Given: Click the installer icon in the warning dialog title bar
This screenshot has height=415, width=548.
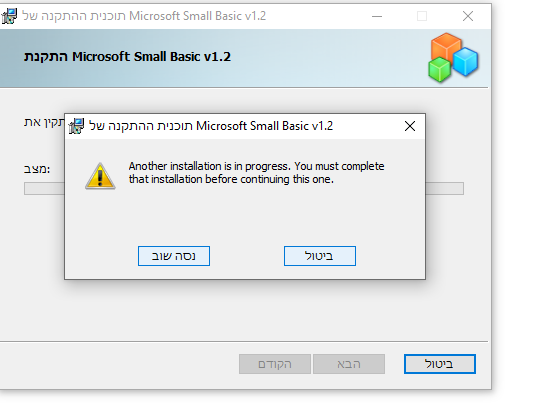Looking at the screenshot, I should pos(76,126).
